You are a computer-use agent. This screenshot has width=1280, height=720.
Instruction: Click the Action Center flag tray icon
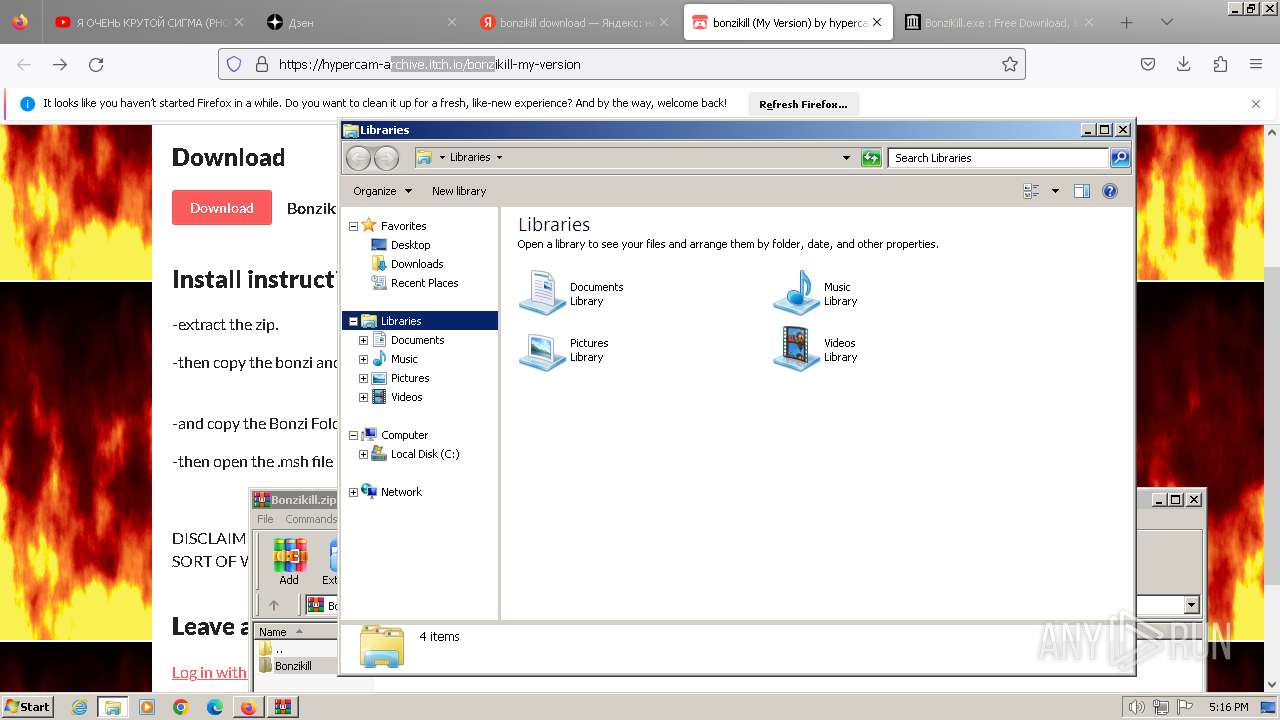(1186, 707)
